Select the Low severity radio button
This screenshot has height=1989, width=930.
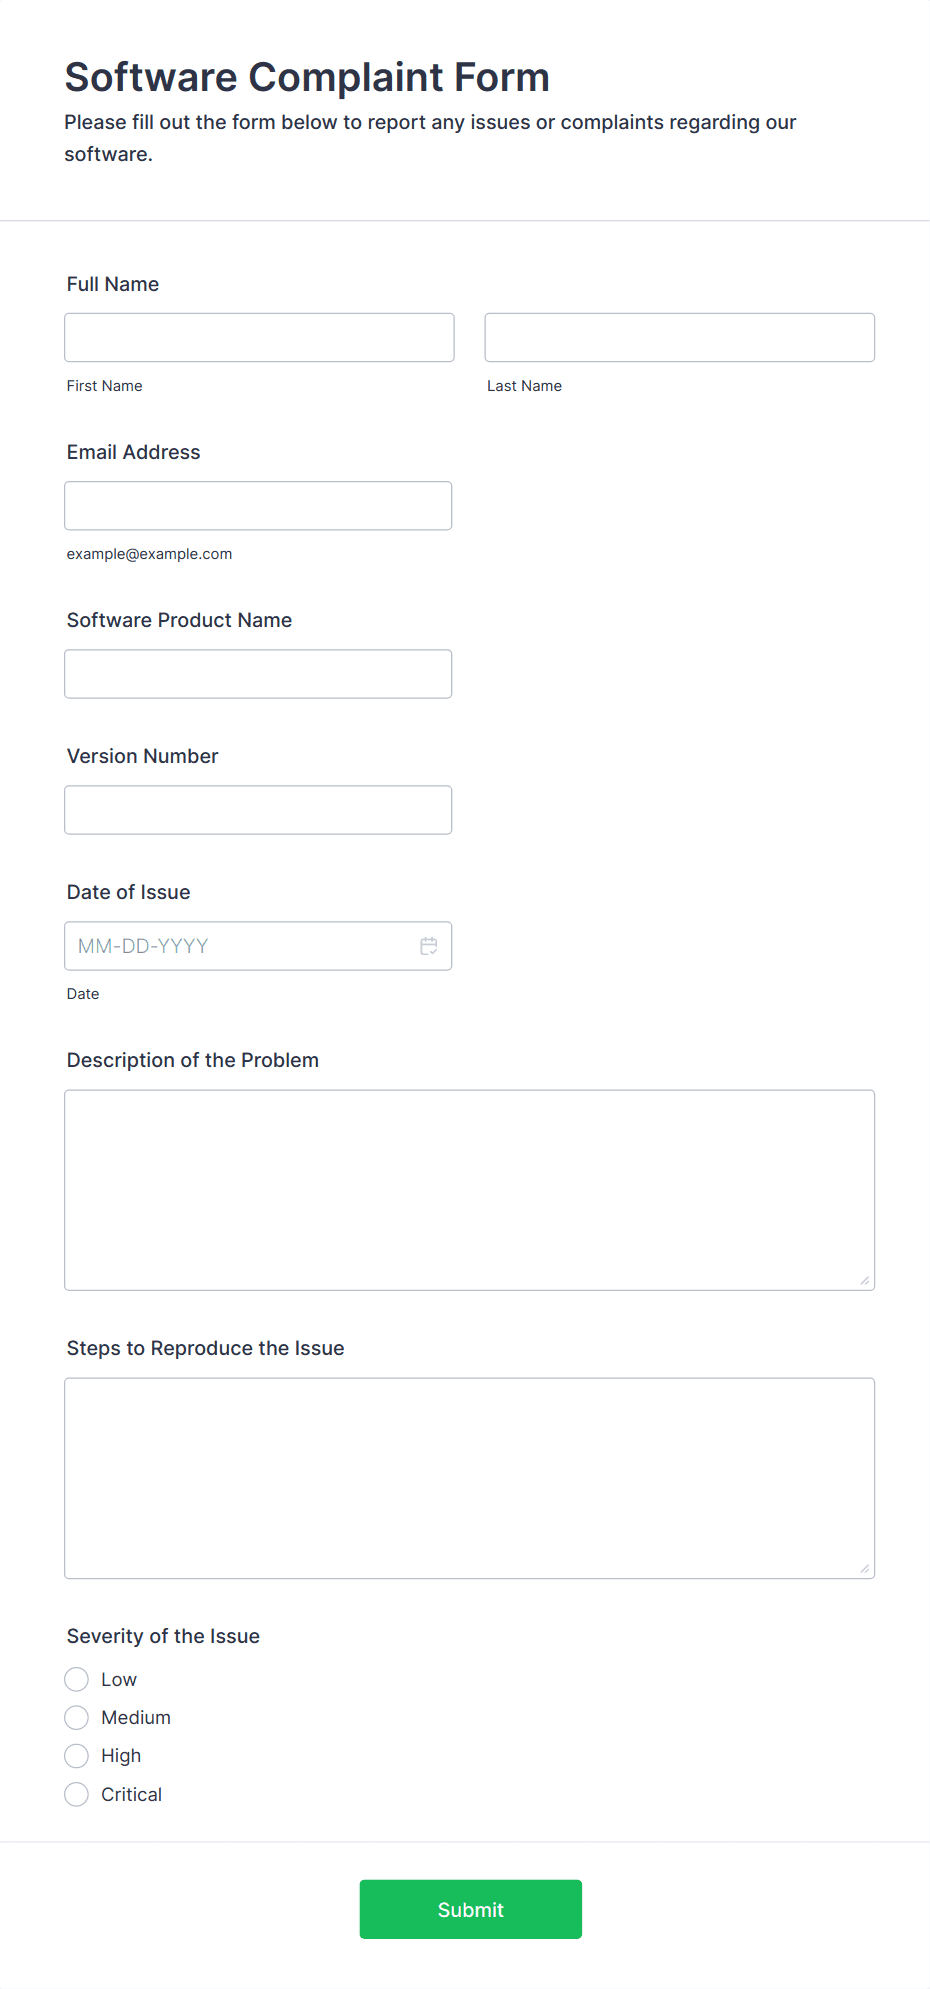(77, 1679)
